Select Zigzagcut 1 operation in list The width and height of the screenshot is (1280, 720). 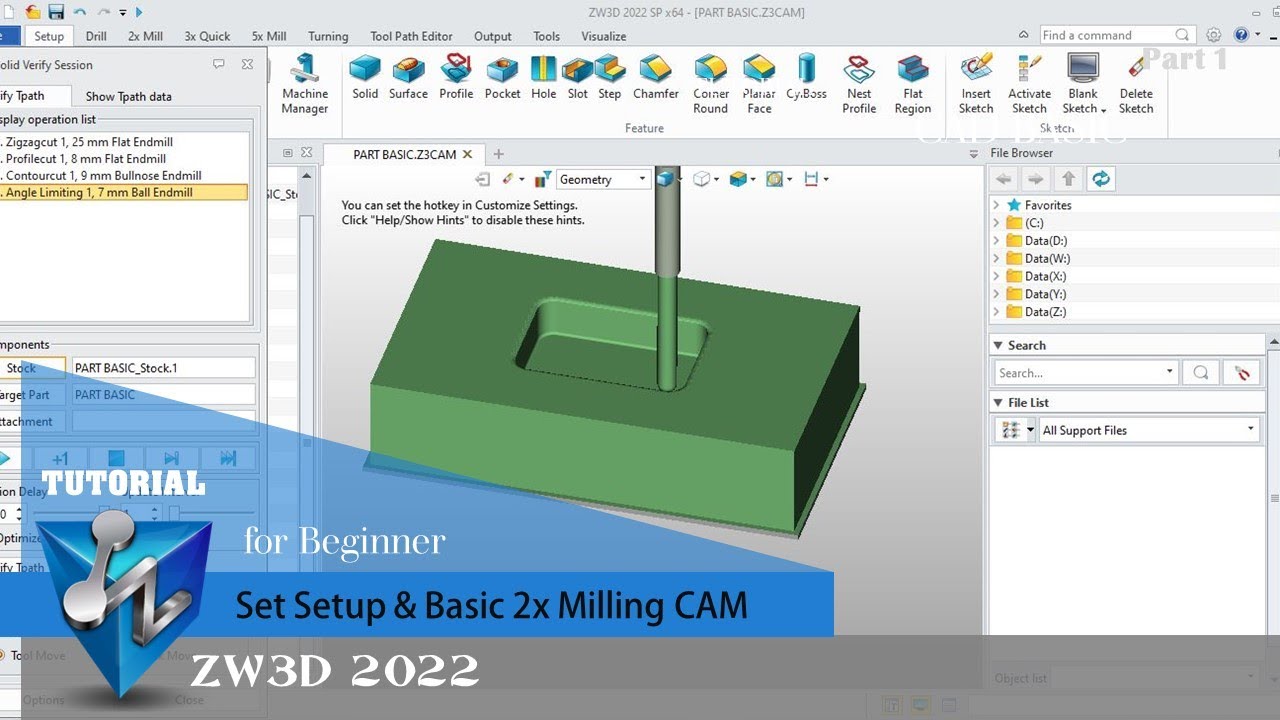124,142
